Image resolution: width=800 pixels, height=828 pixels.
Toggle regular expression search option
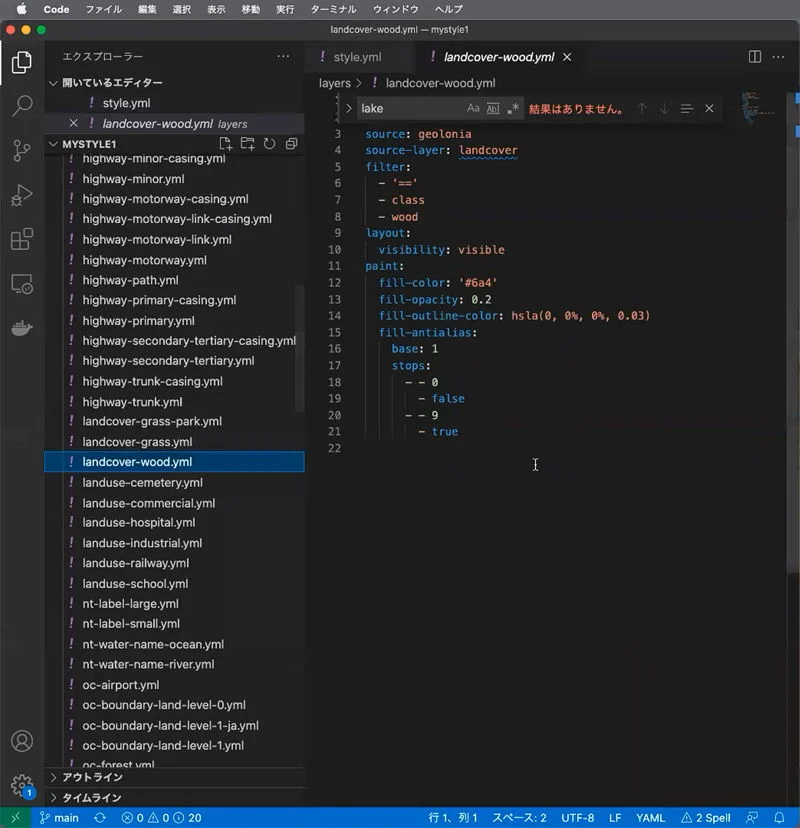pyautogui.click(x=513, y=108)
